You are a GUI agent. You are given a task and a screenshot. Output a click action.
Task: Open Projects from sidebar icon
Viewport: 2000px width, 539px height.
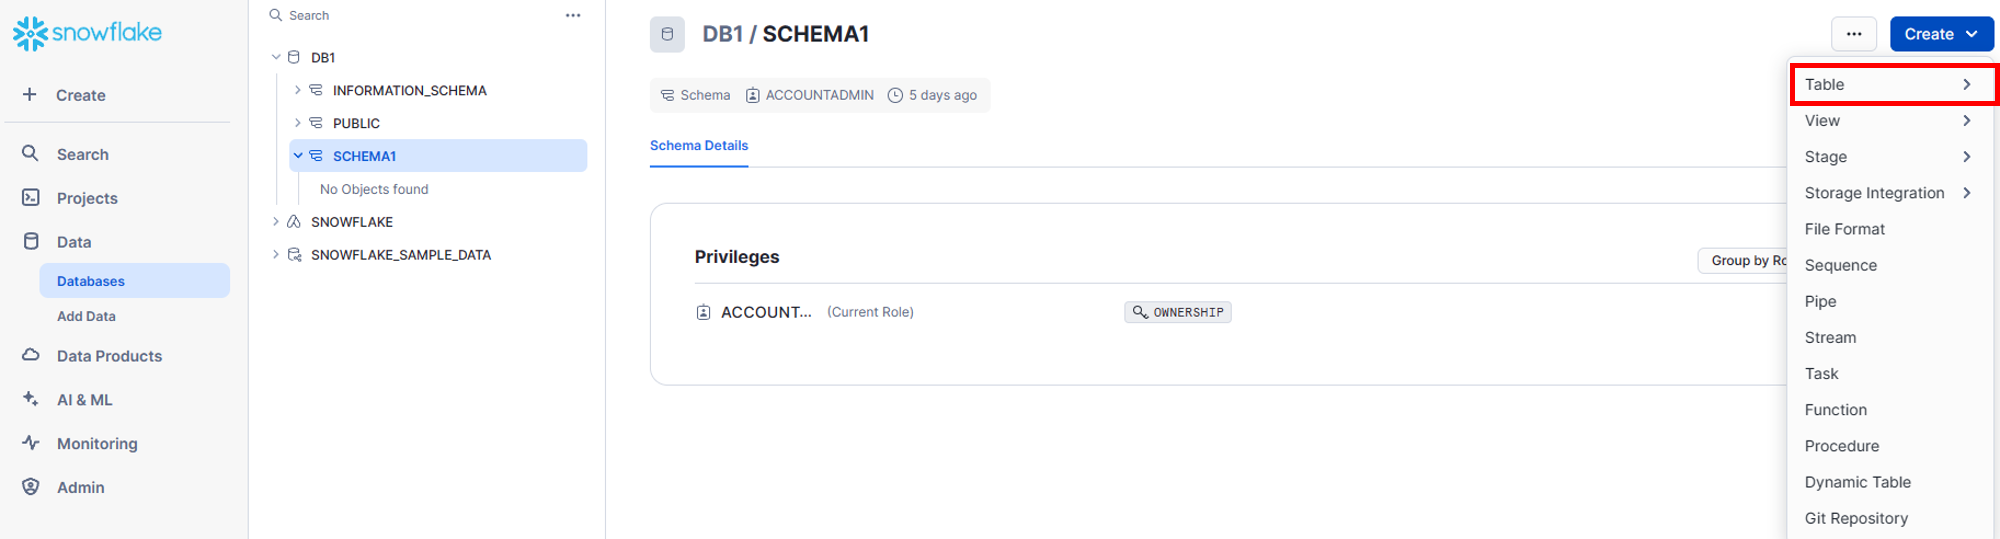[31, 197]
